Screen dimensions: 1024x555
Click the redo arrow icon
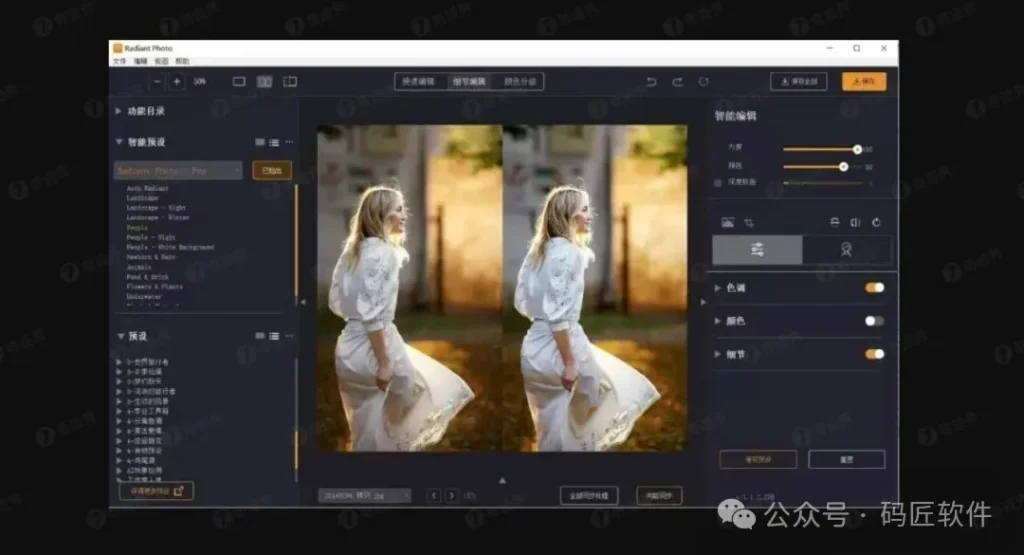(677, 81)
